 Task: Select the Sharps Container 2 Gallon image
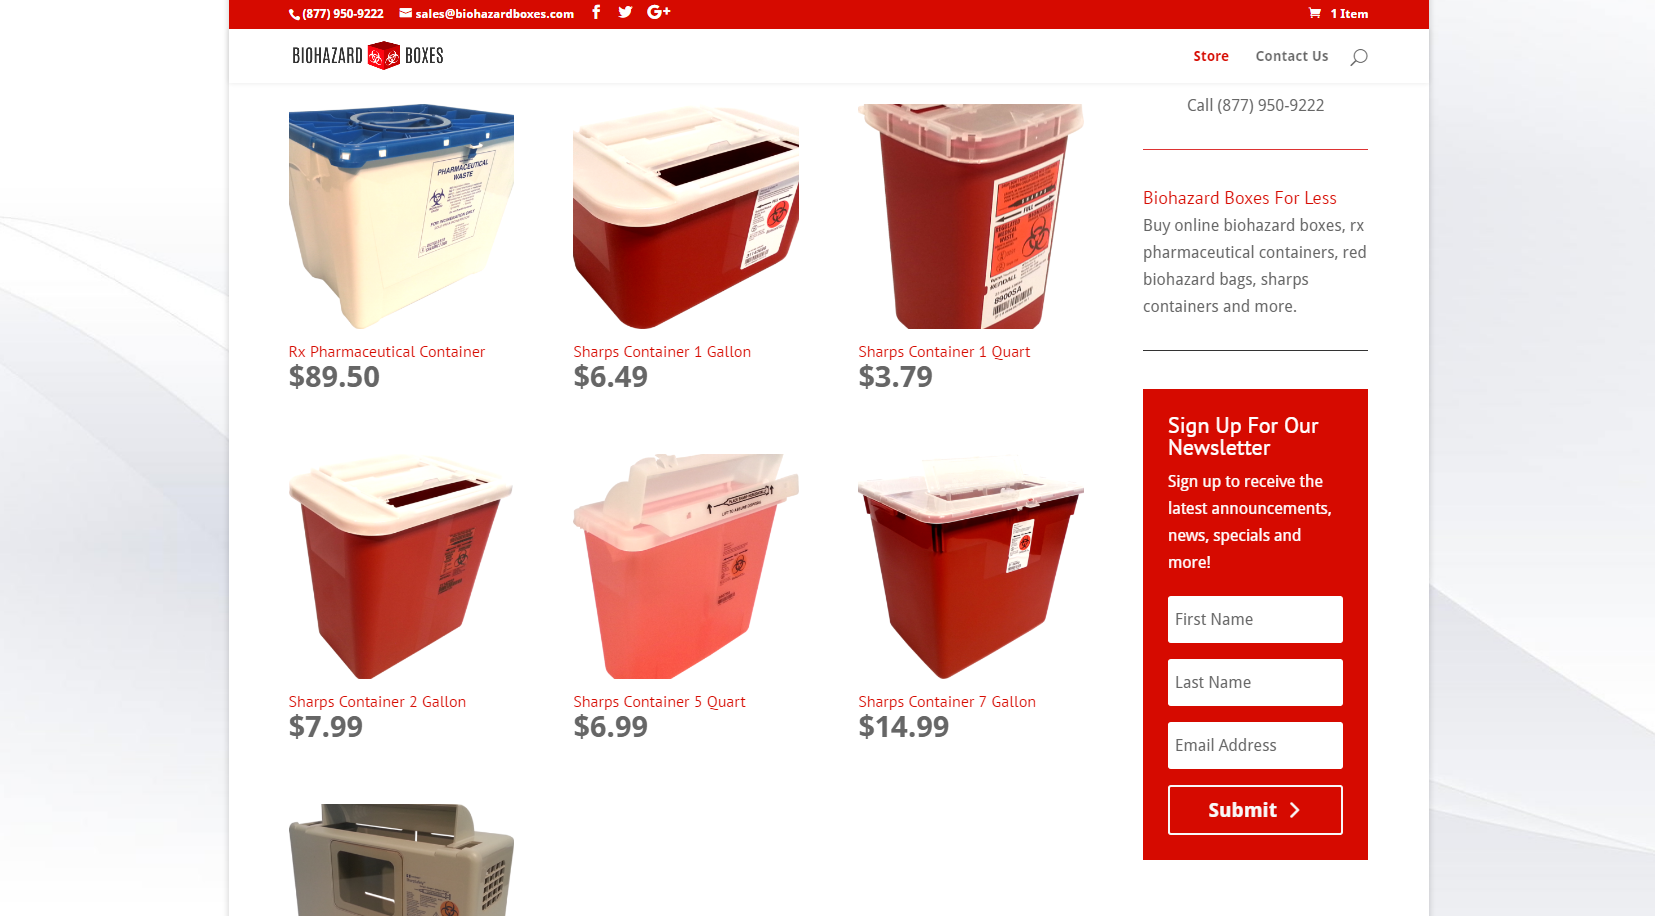coord(401,566)
